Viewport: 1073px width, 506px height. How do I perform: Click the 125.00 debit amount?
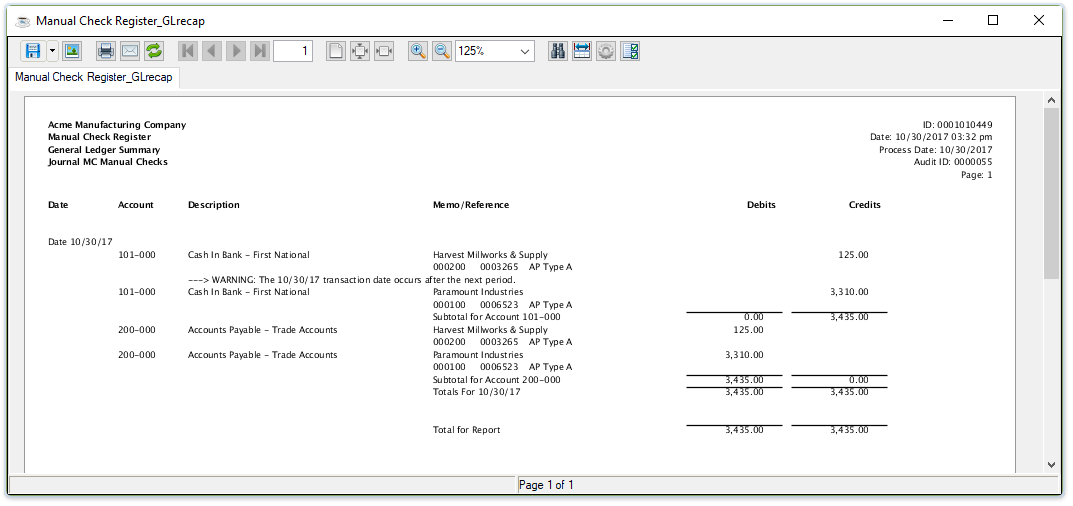click(x=749, y=330)
